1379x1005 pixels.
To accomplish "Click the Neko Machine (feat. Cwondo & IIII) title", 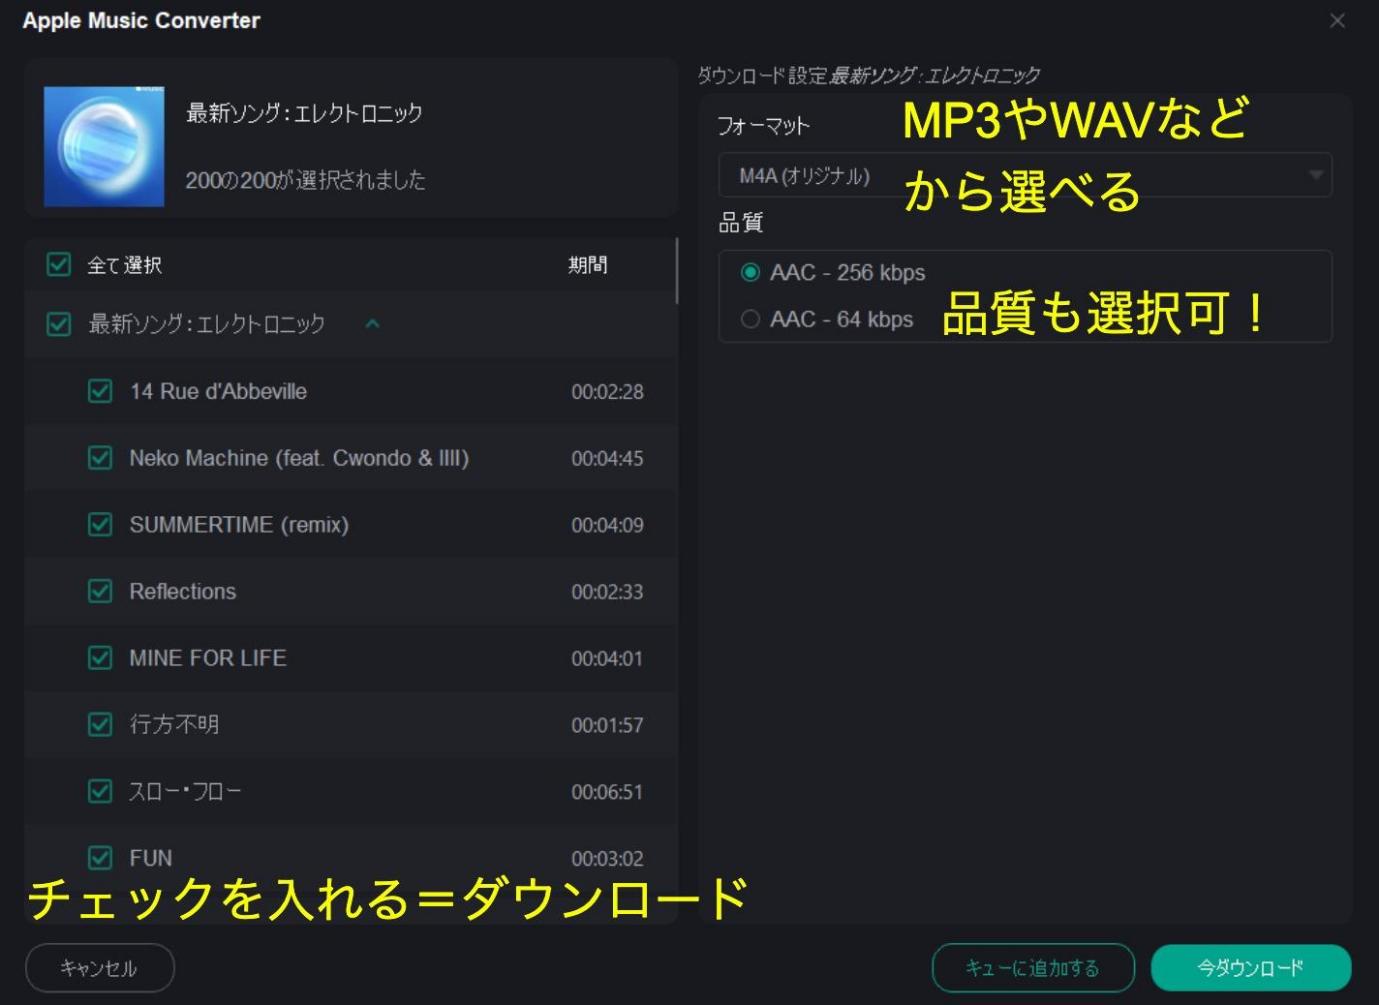I will [299, 458].
